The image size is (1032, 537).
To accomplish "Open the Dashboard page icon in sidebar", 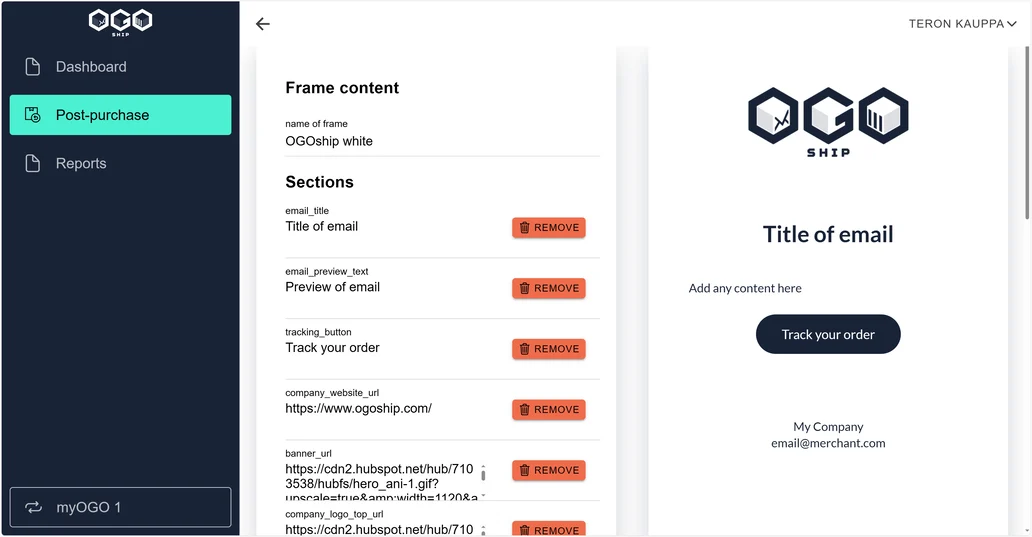I will point(32,66).
